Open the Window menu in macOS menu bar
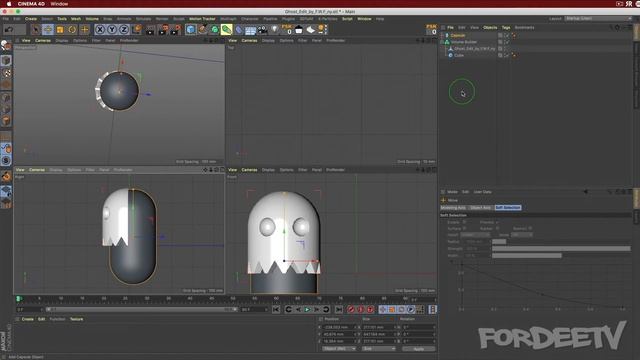 [x=59, y=4]
